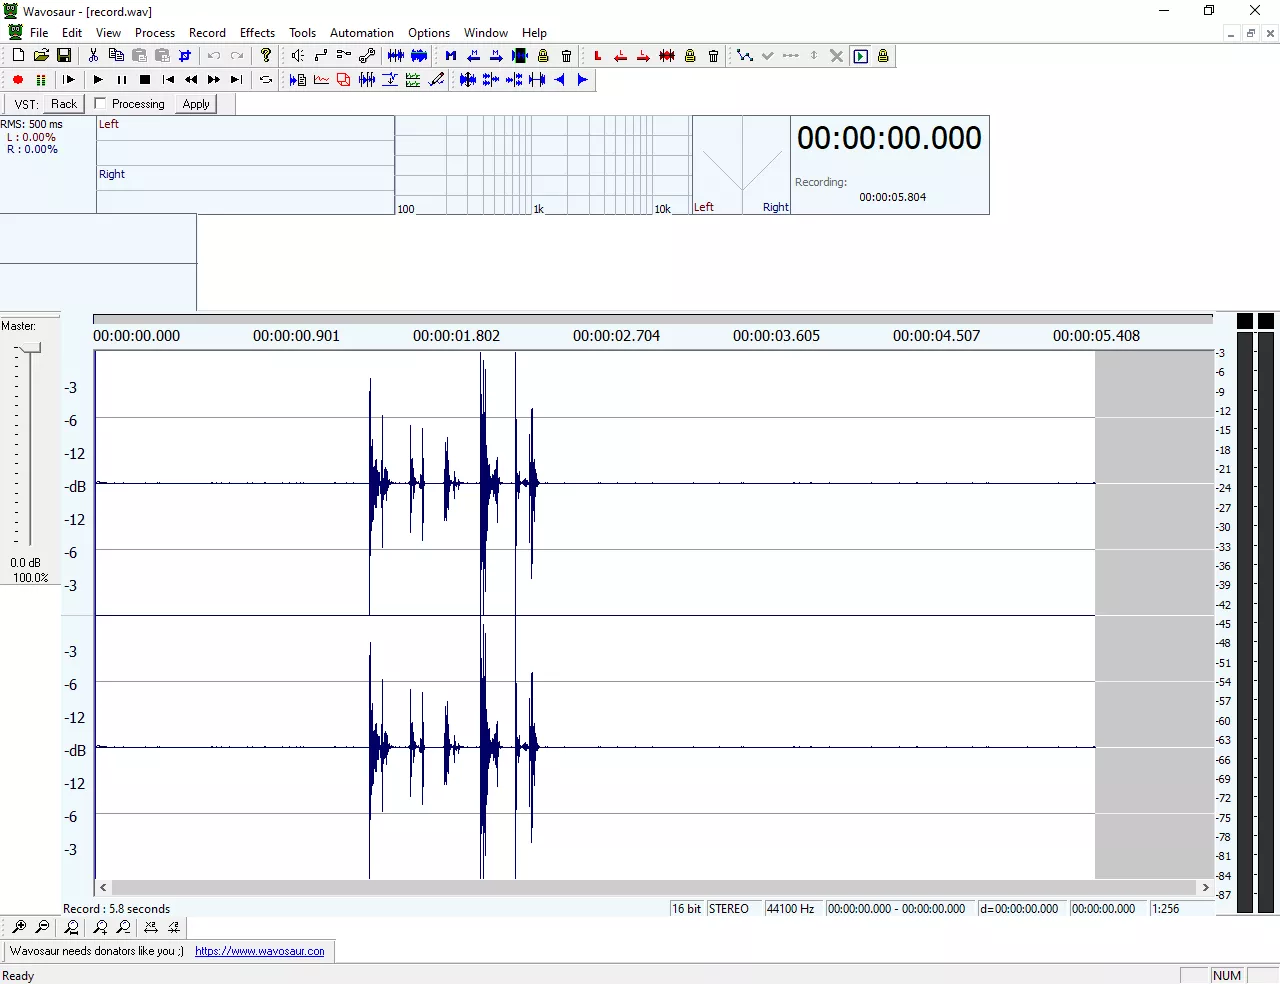Click the red record button
The height and width of the screenshot is (984, 1280).
coord(18,80)
